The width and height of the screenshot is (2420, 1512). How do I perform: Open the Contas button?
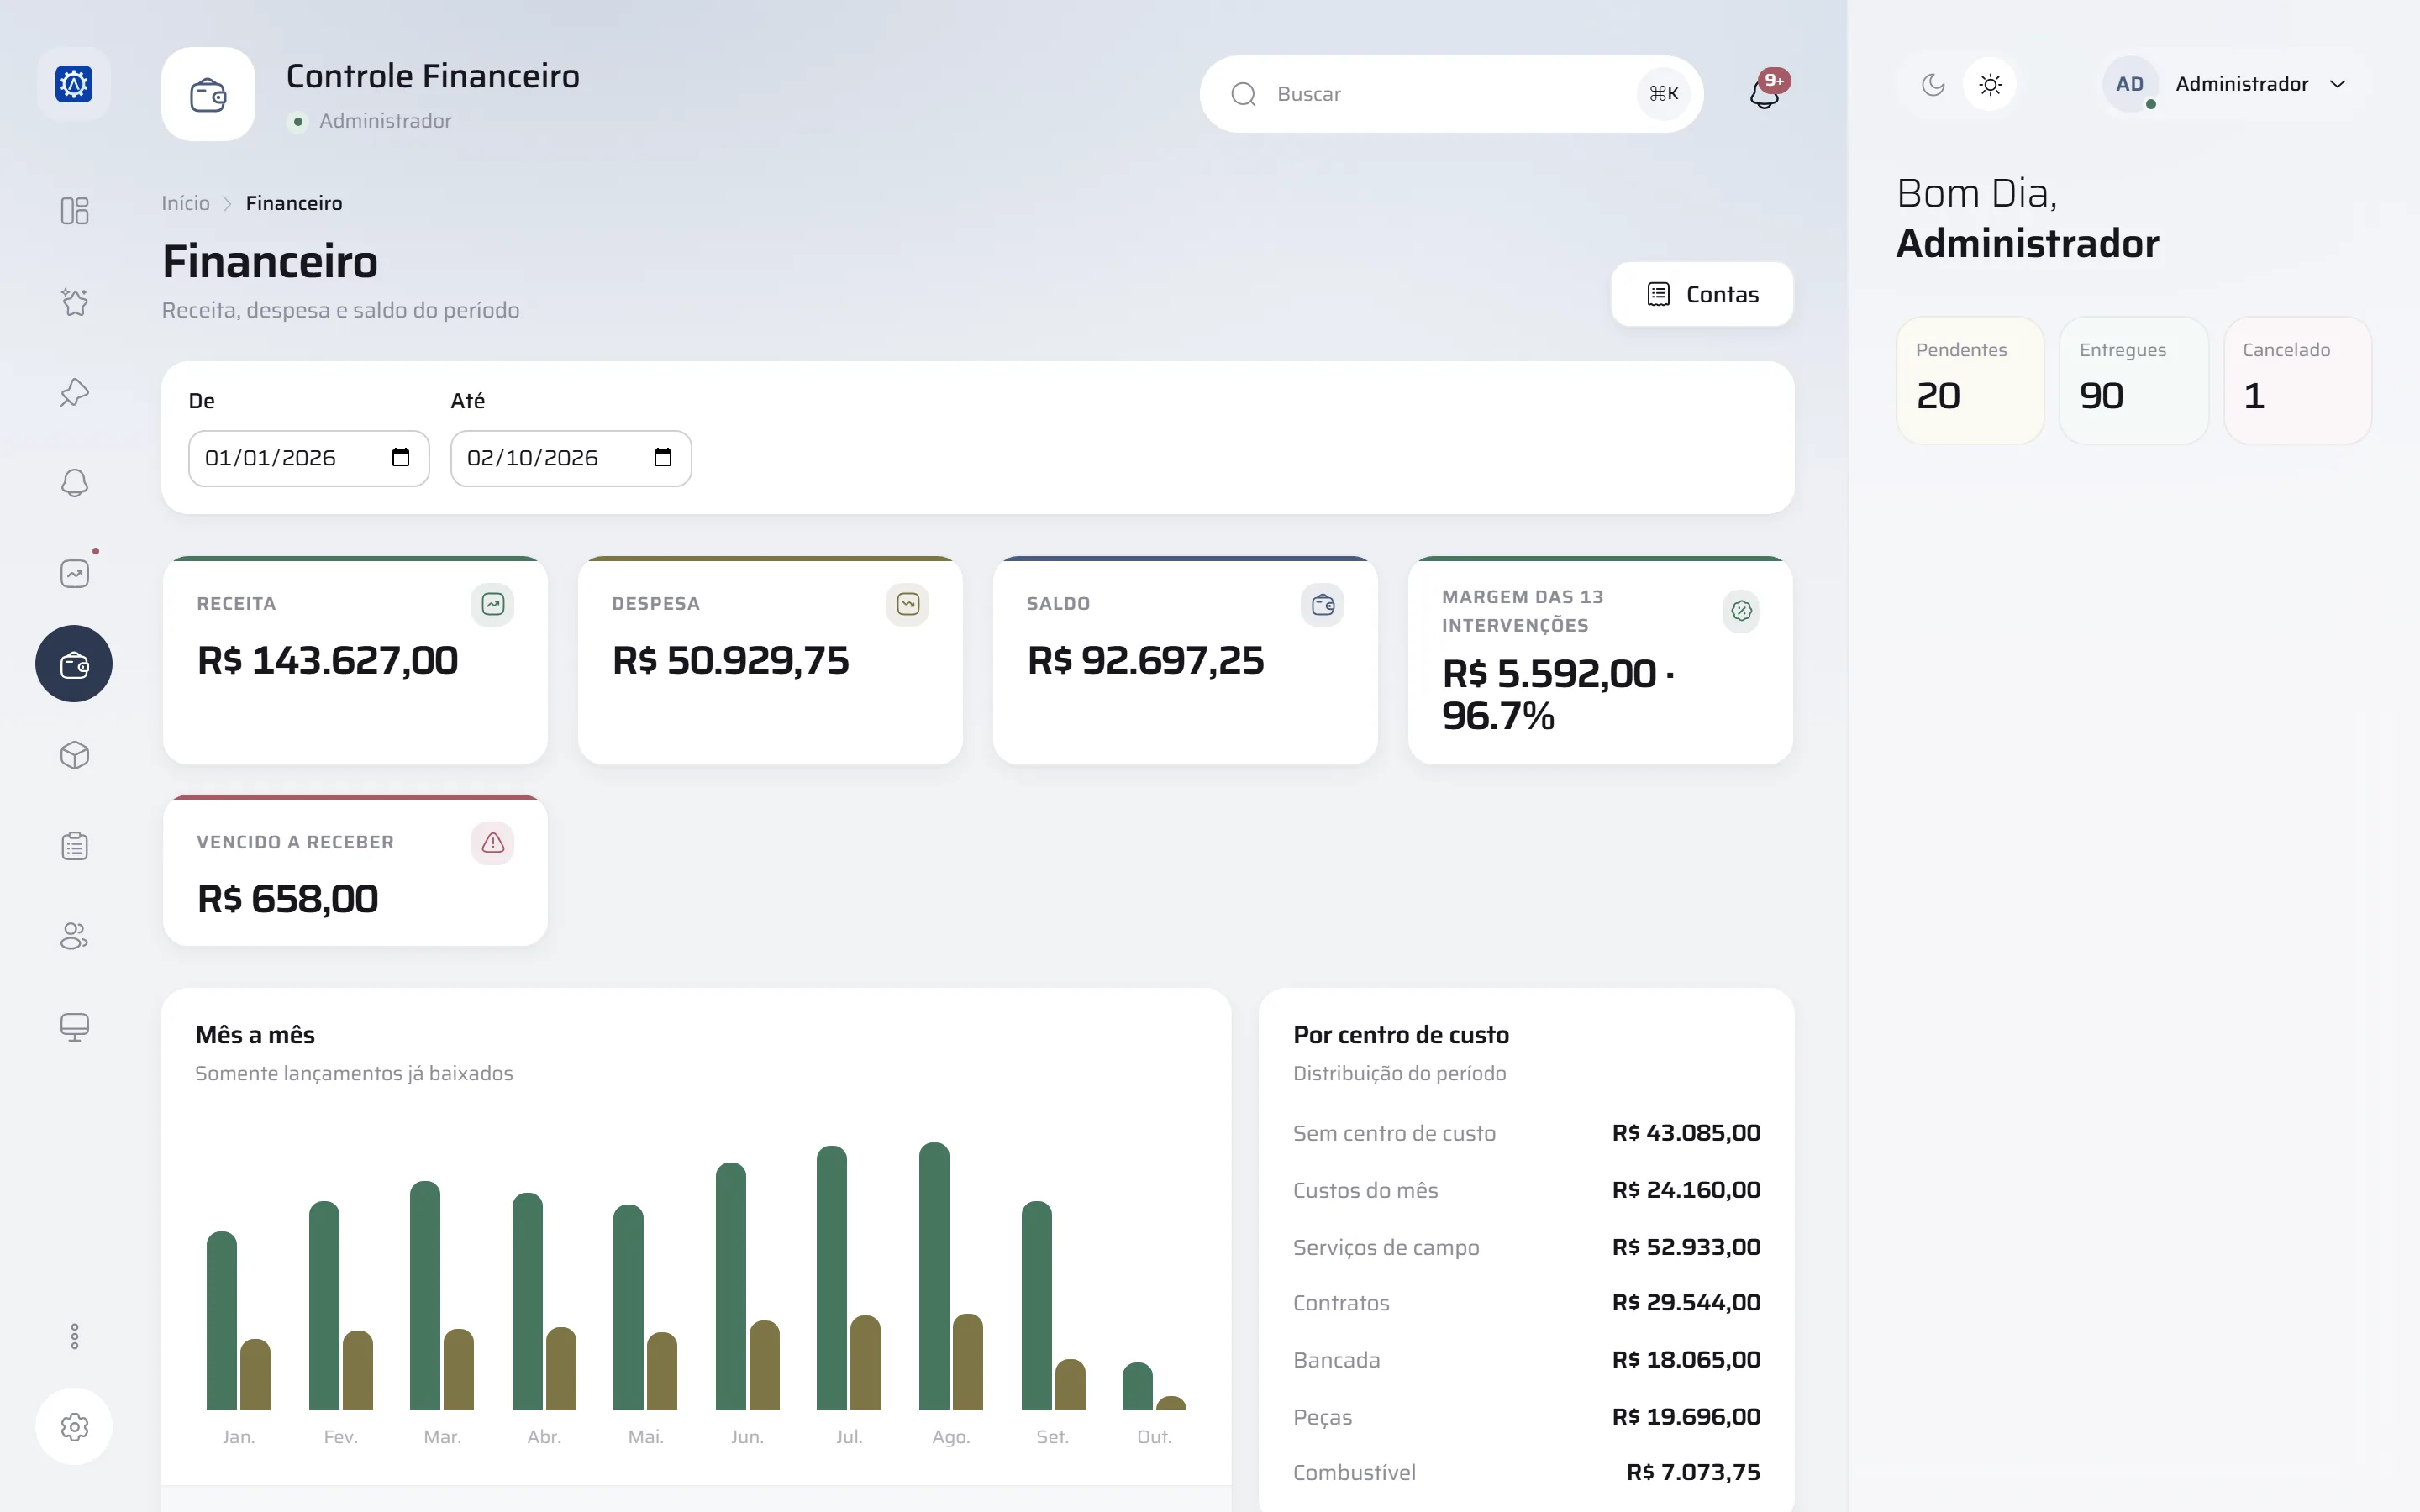pos(1702,294)
